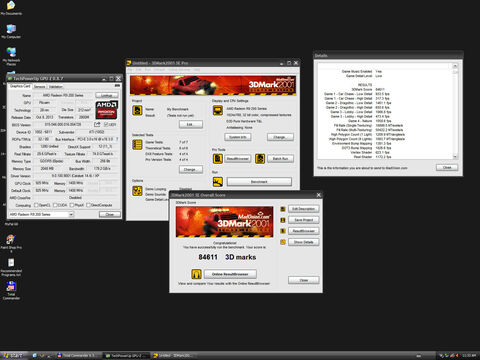Screen dimensions: 480x360
Task: Click the AMD Radeon logo in GPU-Z
Action: click(106, 110)
